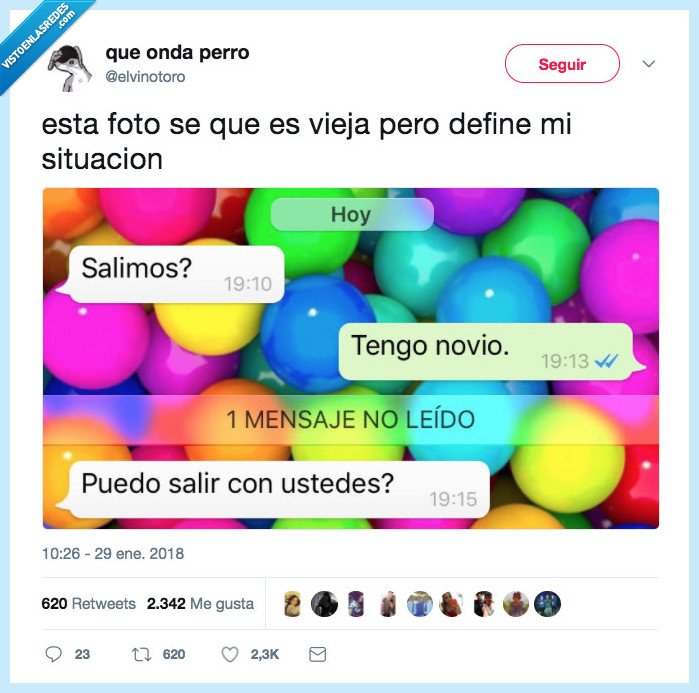Click the last liker avatar in row

[547, 603]
